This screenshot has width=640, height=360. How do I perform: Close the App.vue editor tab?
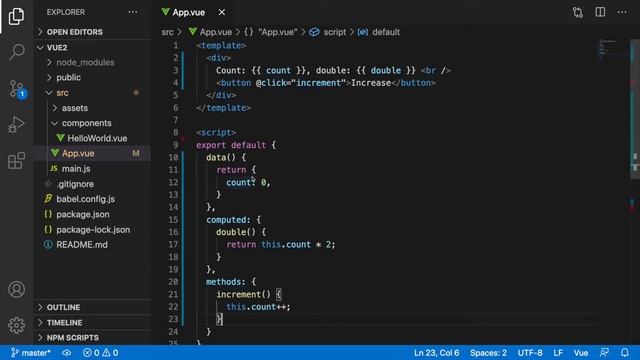click(x=222, y=12)
